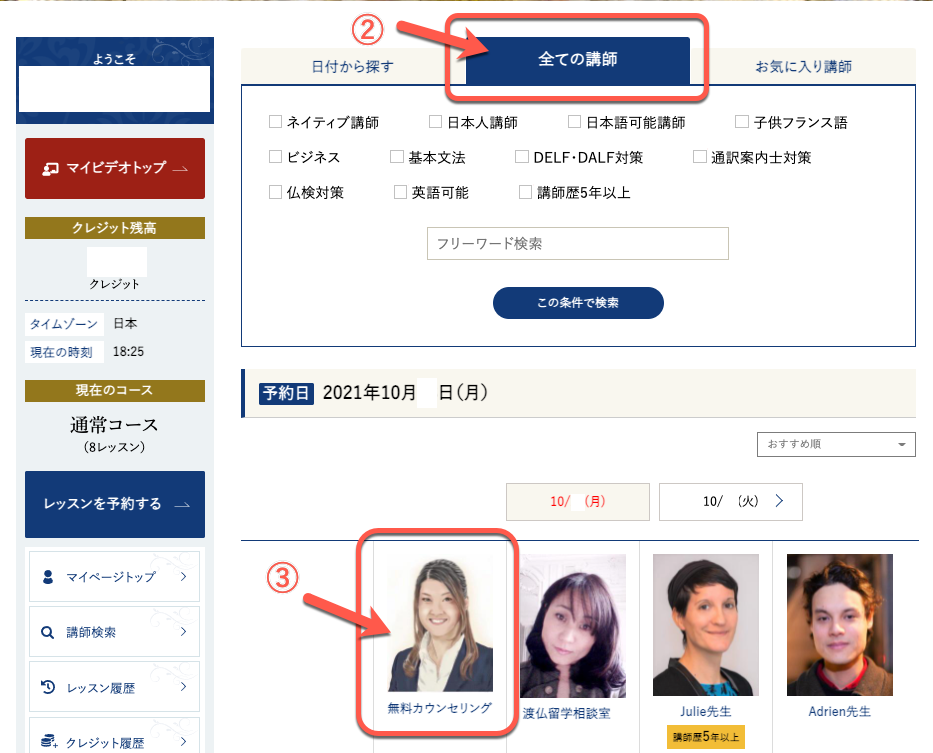Click the chevron at right of 講師検索
The height and width of the screenshot is (753, 933).
click(x=183, y=632)
